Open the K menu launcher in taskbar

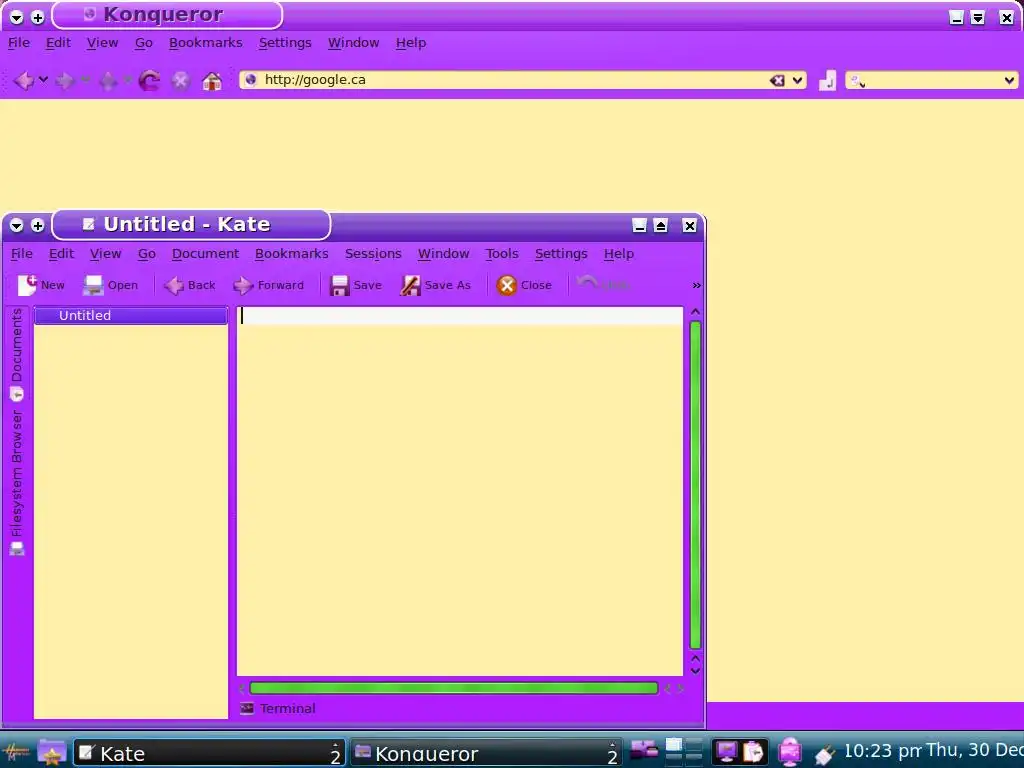[17, 752]
